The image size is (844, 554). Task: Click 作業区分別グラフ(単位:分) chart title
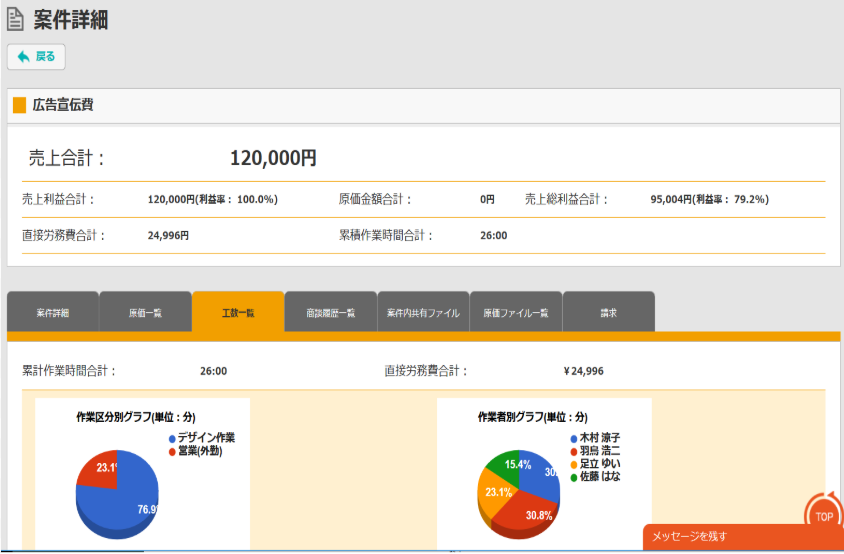[136, 417]
